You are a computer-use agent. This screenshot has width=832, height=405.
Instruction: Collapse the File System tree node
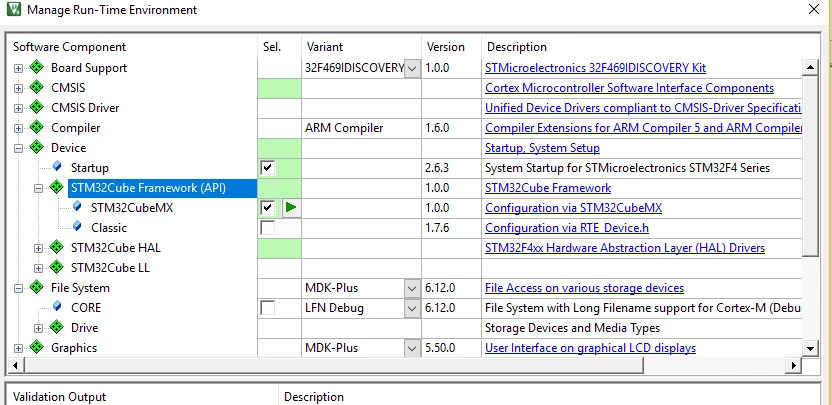19,288
